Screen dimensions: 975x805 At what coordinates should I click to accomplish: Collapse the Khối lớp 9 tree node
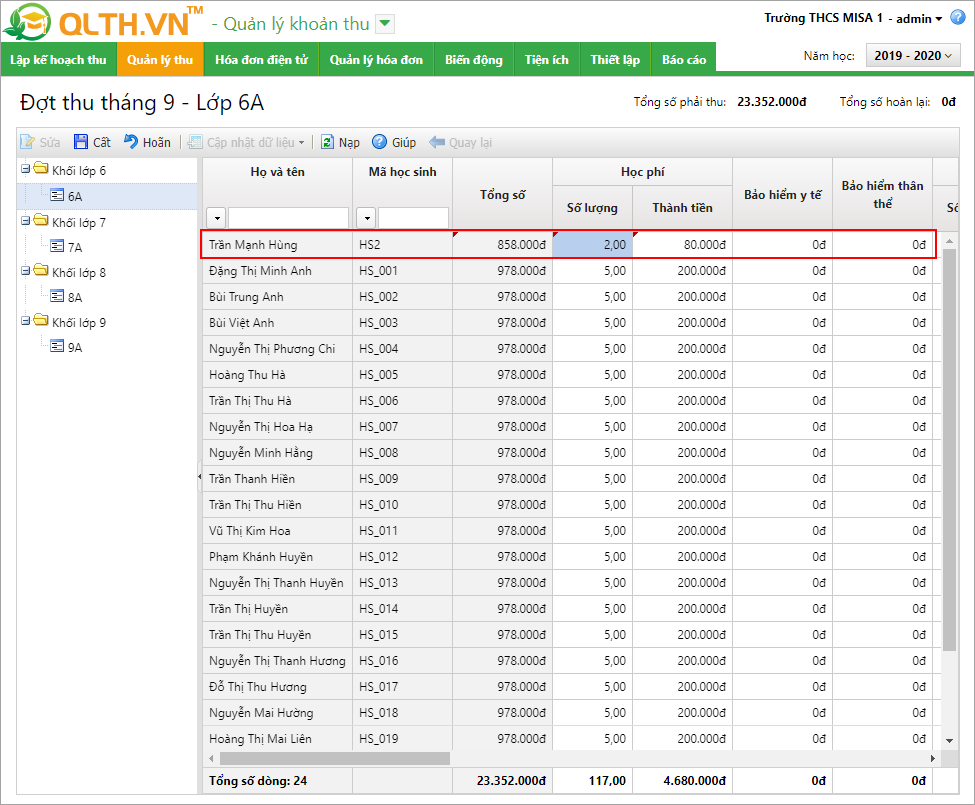[25, 322]
